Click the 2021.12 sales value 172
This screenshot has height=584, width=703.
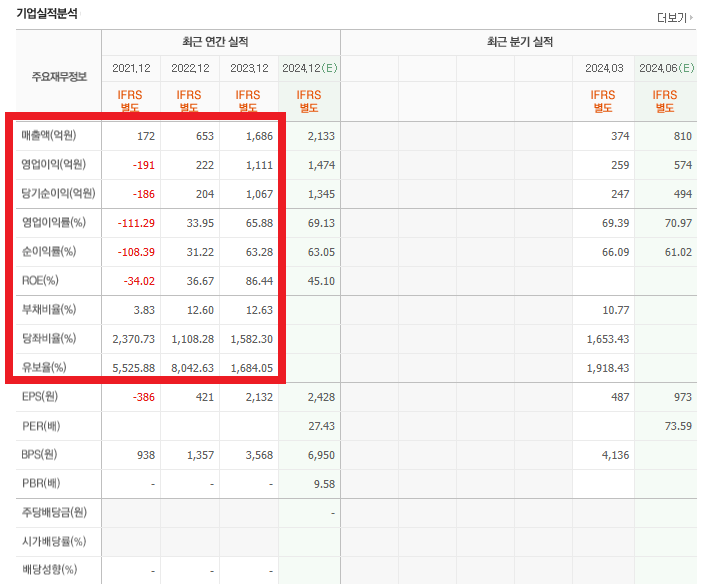(146, 136)
